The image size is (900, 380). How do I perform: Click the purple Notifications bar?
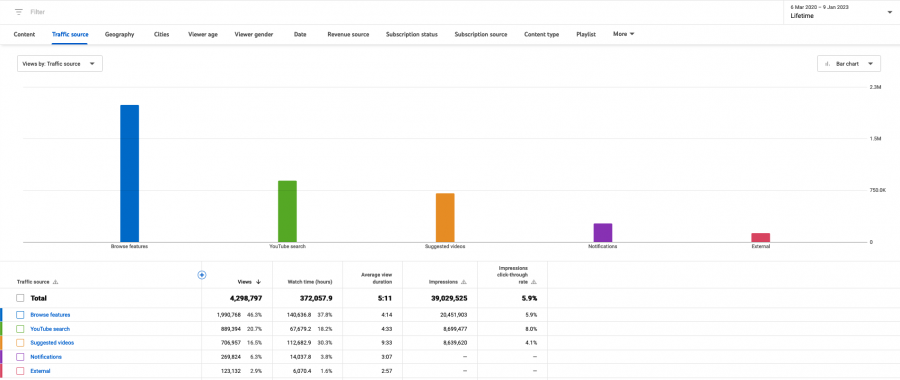point(603,232)
